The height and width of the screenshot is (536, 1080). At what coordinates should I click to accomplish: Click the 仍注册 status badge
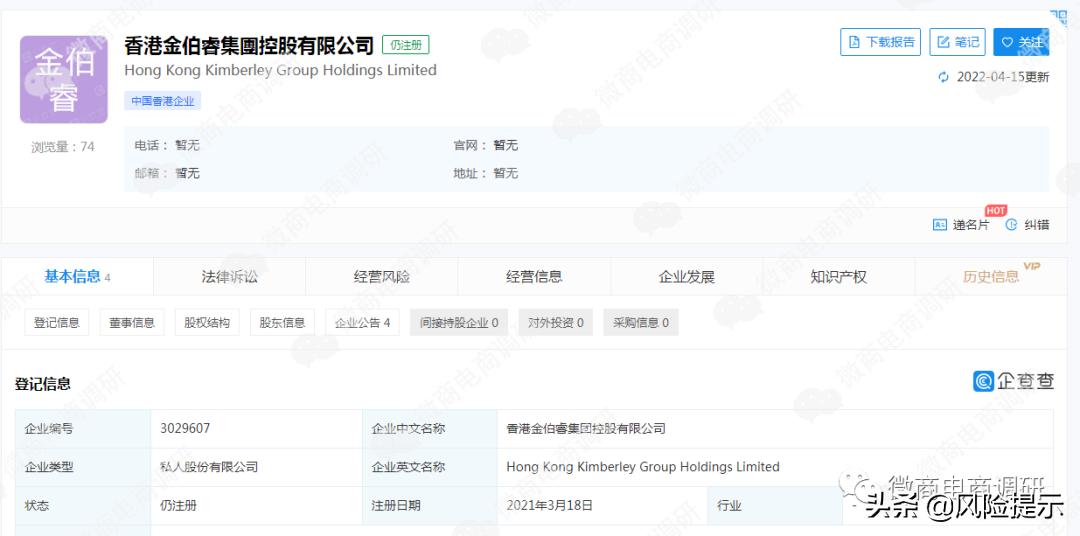click(406, 45)
